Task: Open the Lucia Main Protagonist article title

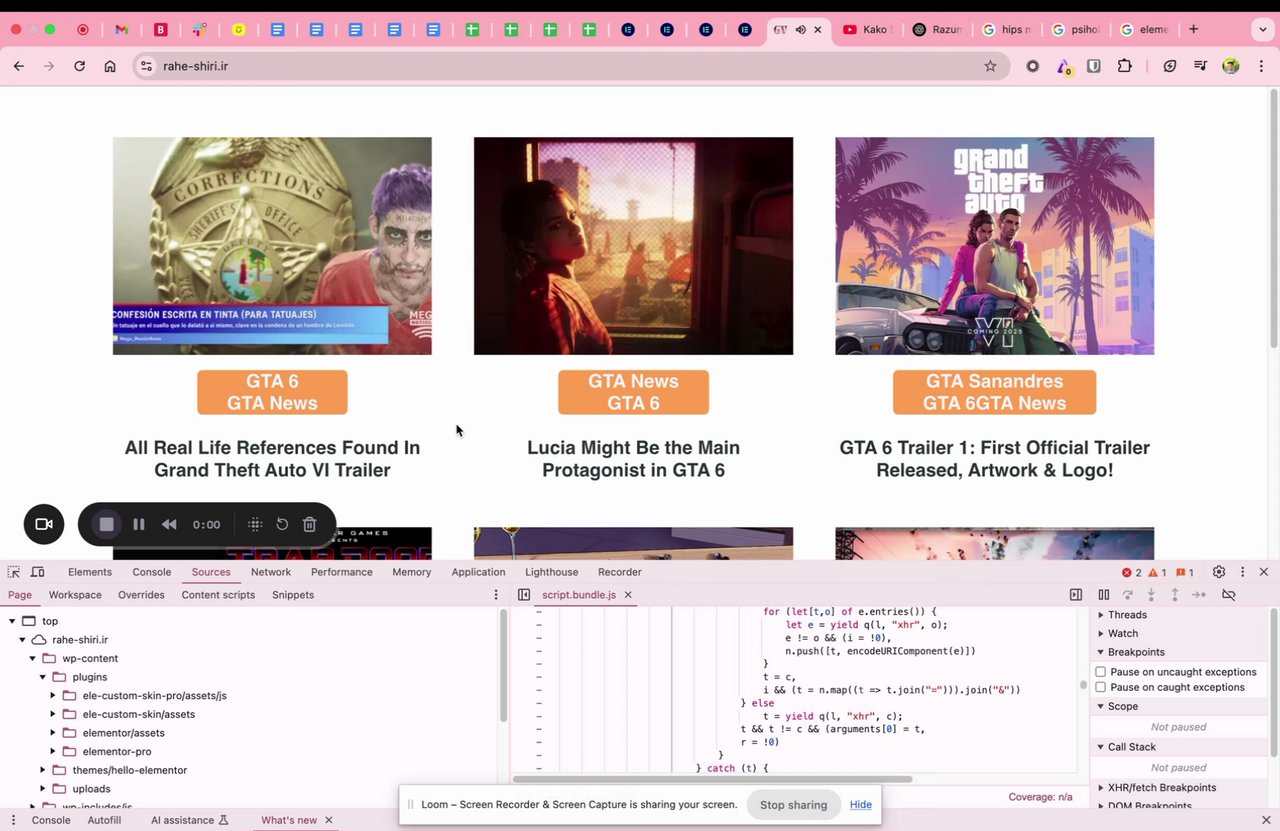Action: click(x=633, y=459)
